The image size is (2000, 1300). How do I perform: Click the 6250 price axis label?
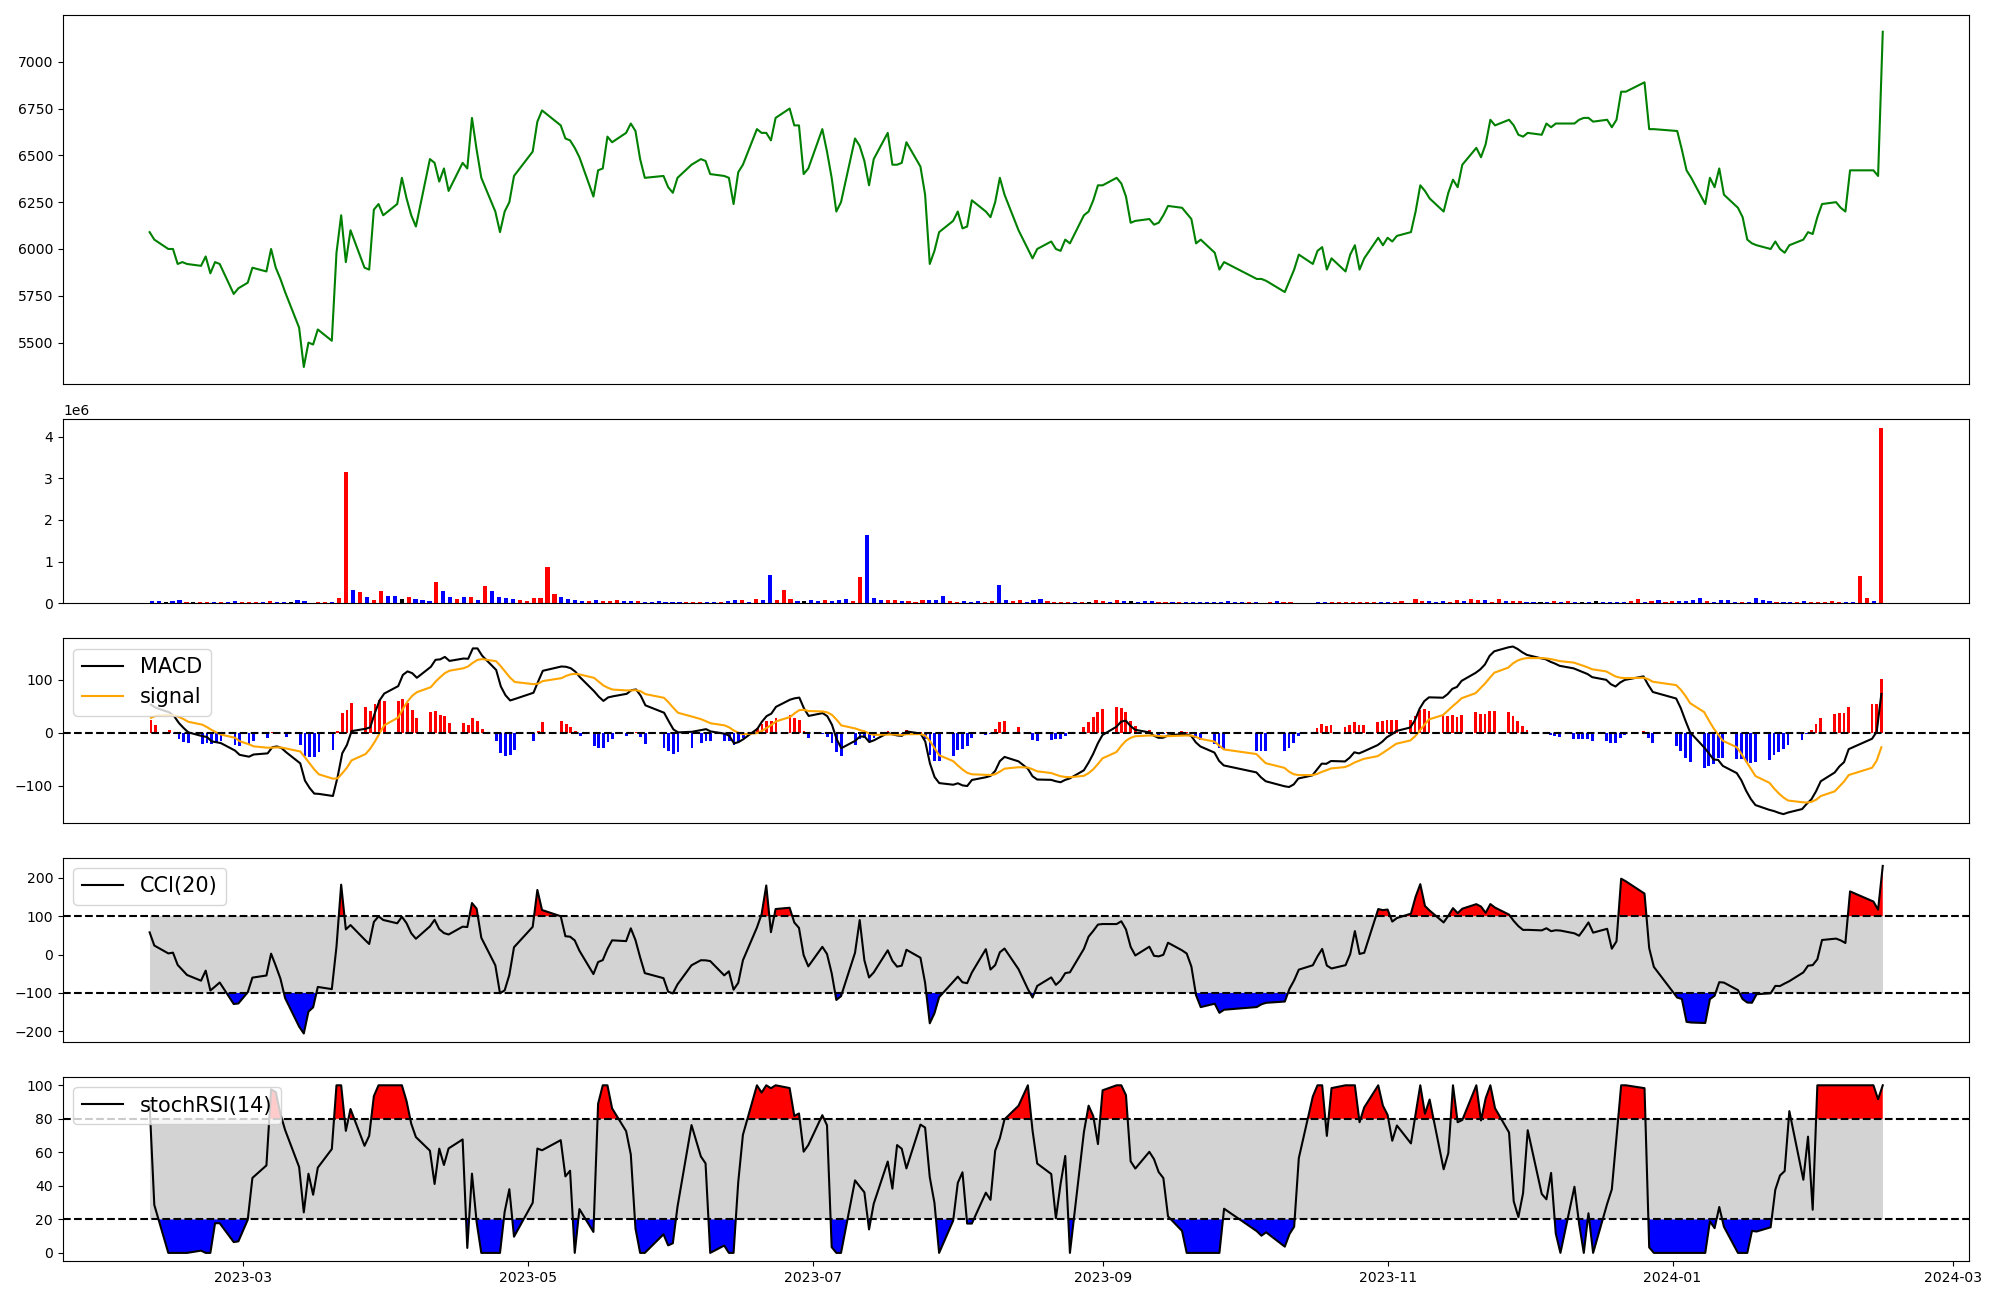[x=35, y=203]
